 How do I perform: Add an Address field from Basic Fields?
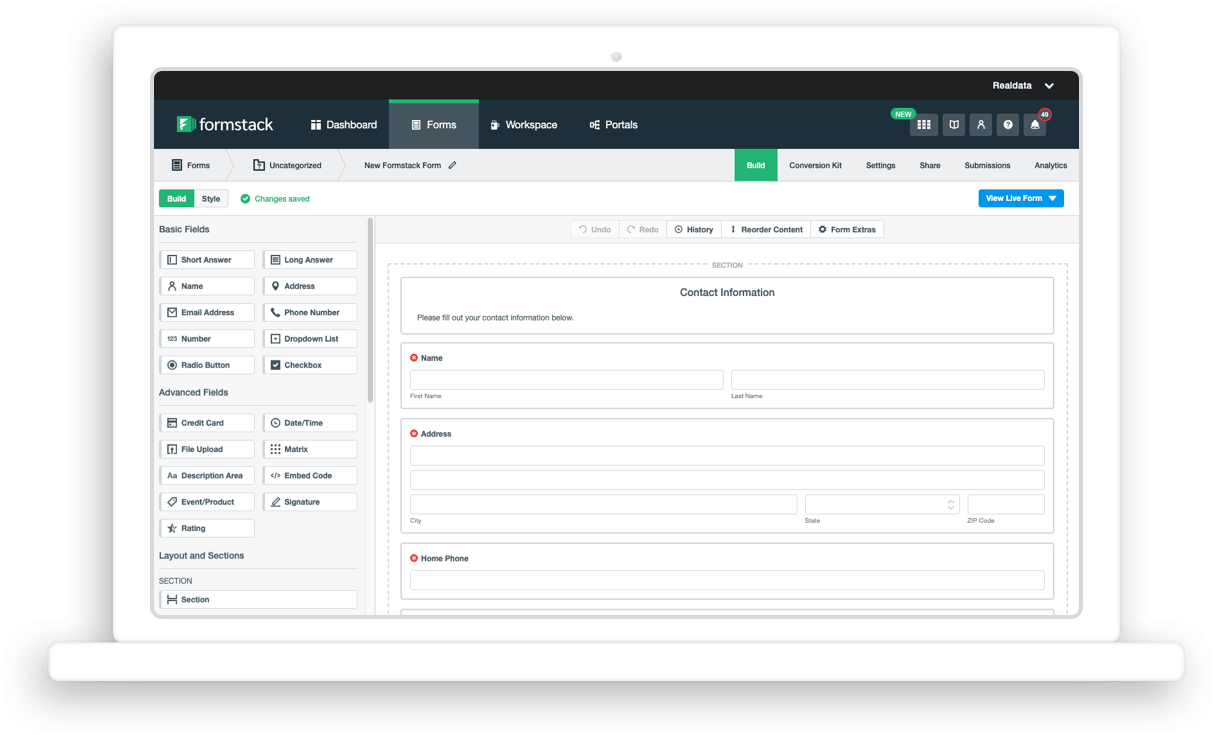click(310, 286)
